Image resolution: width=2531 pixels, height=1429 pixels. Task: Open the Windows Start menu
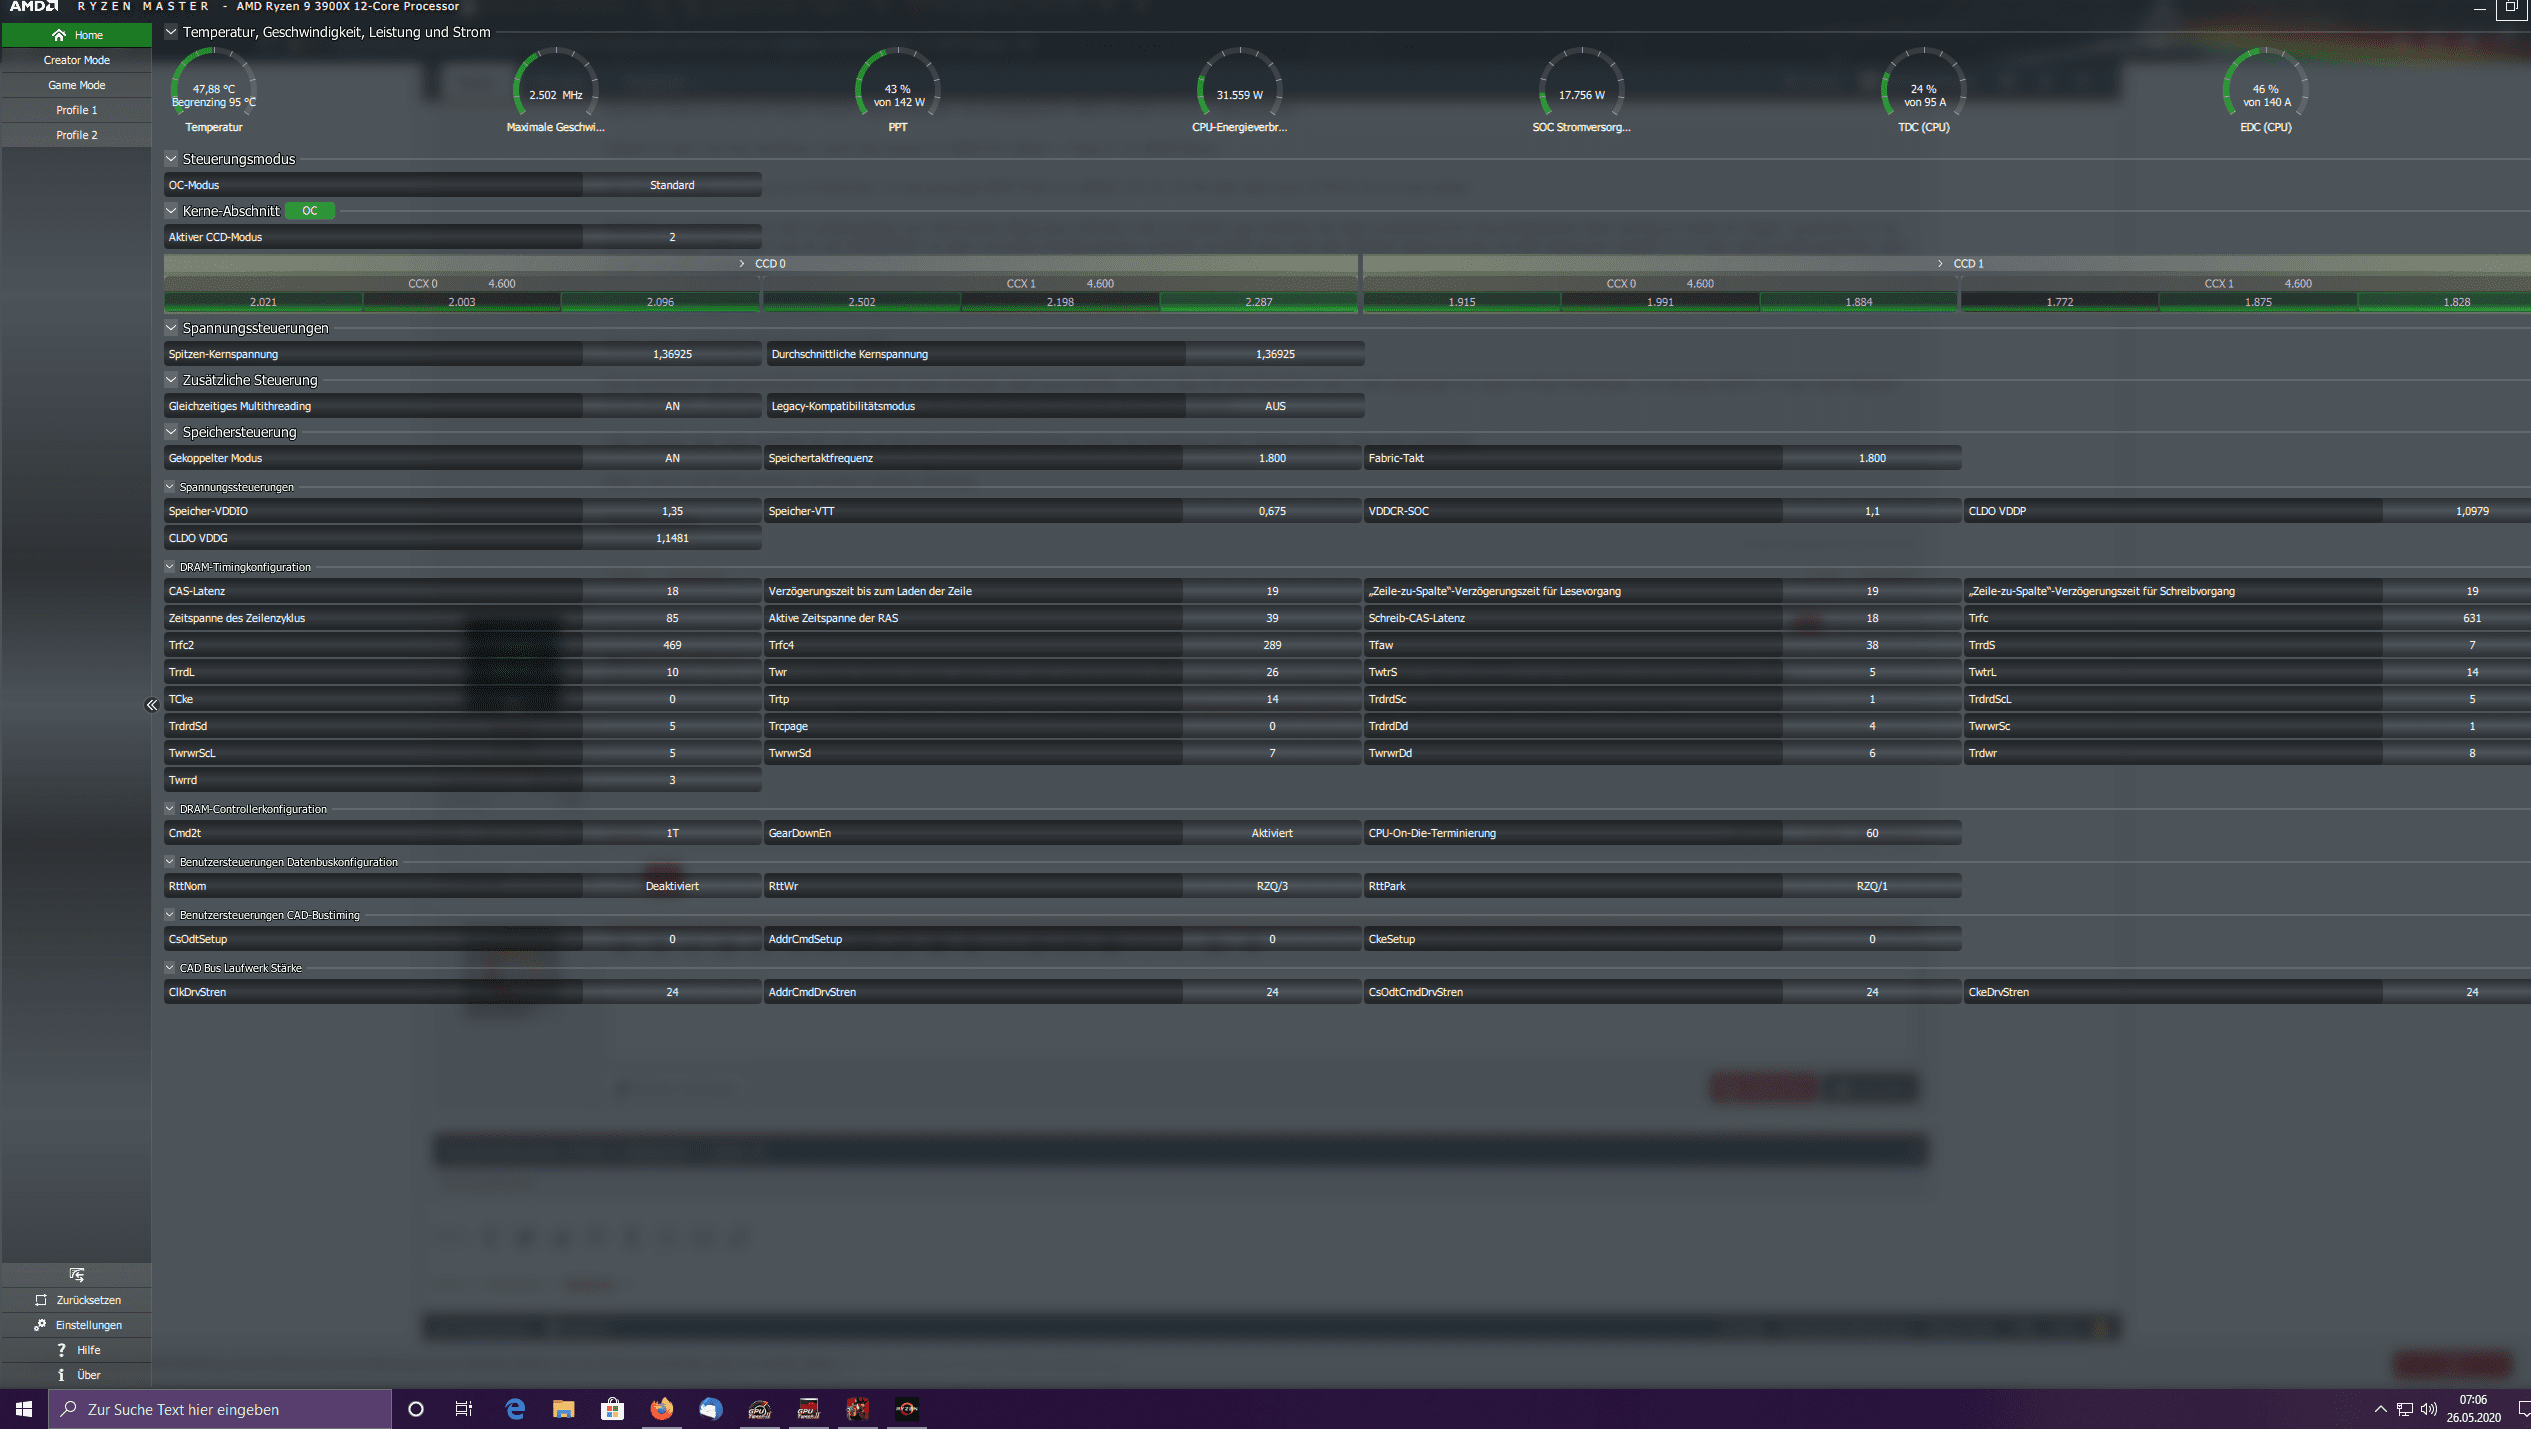tap(24, 1409)
